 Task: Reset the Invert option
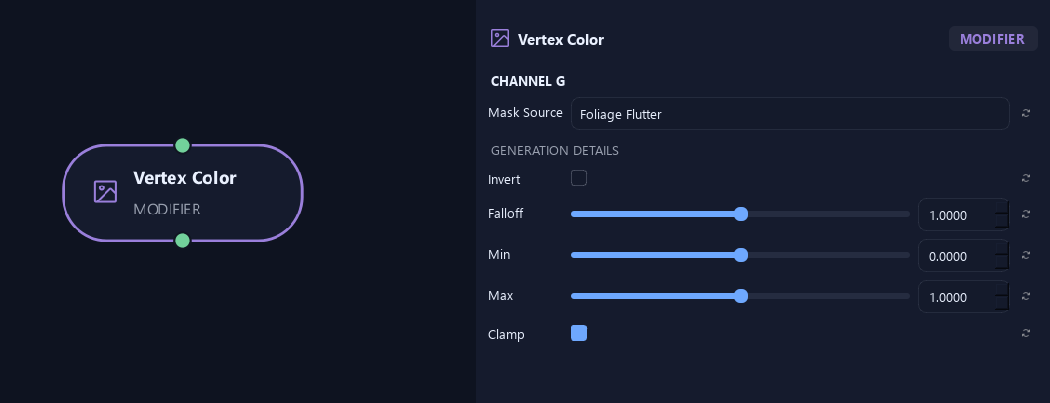tap(1025, 178)
